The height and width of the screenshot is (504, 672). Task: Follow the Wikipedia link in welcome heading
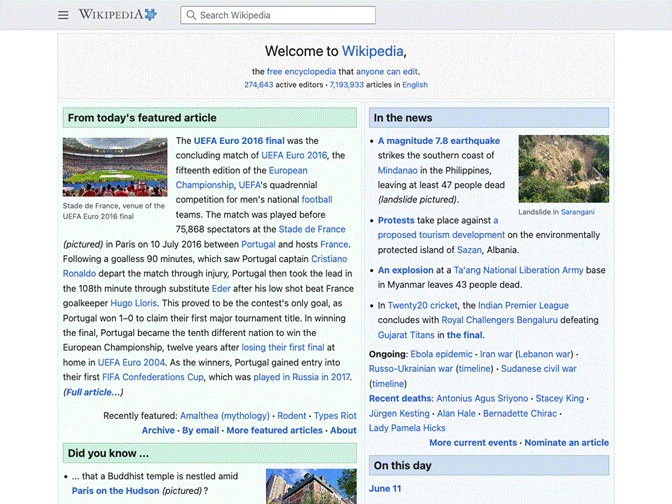tap(372, 51)
